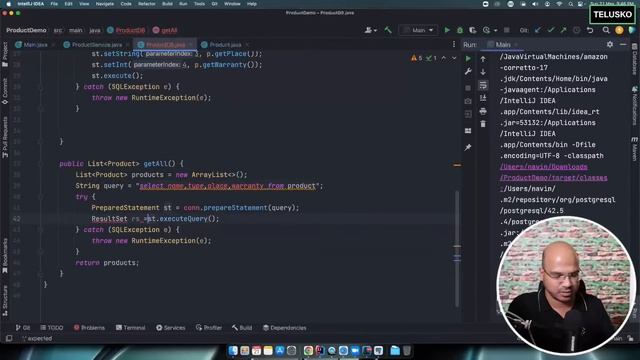The width and height of the screenshot is (640, 360).
Task: Click the Git push arrow icon
Action: (x=563, y=30)
